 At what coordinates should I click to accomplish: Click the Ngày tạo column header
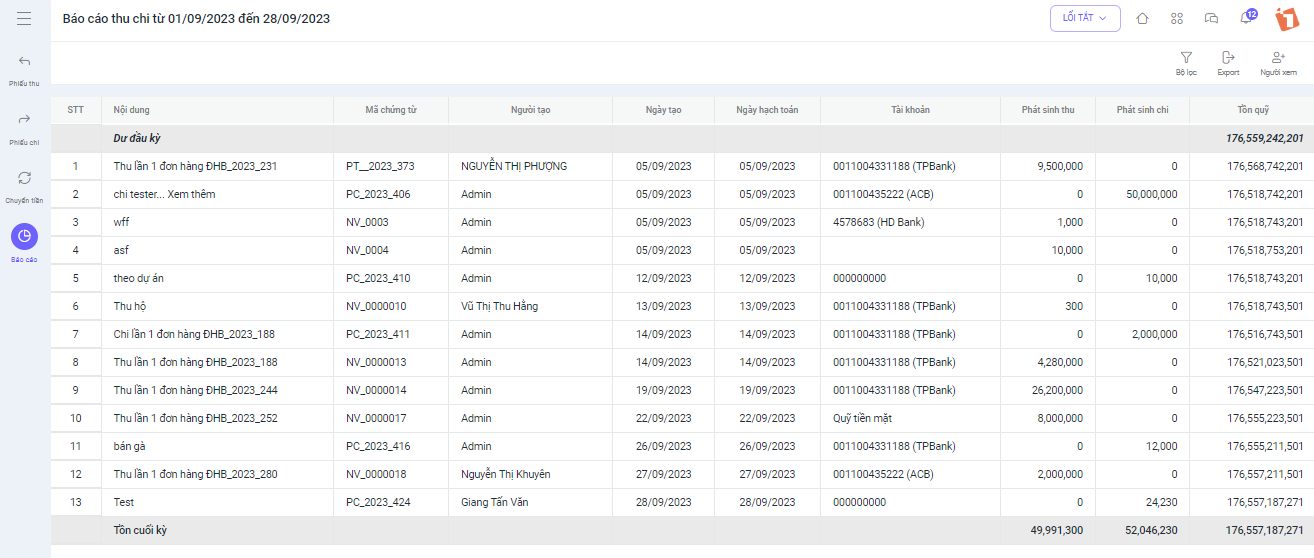(663, 110)
